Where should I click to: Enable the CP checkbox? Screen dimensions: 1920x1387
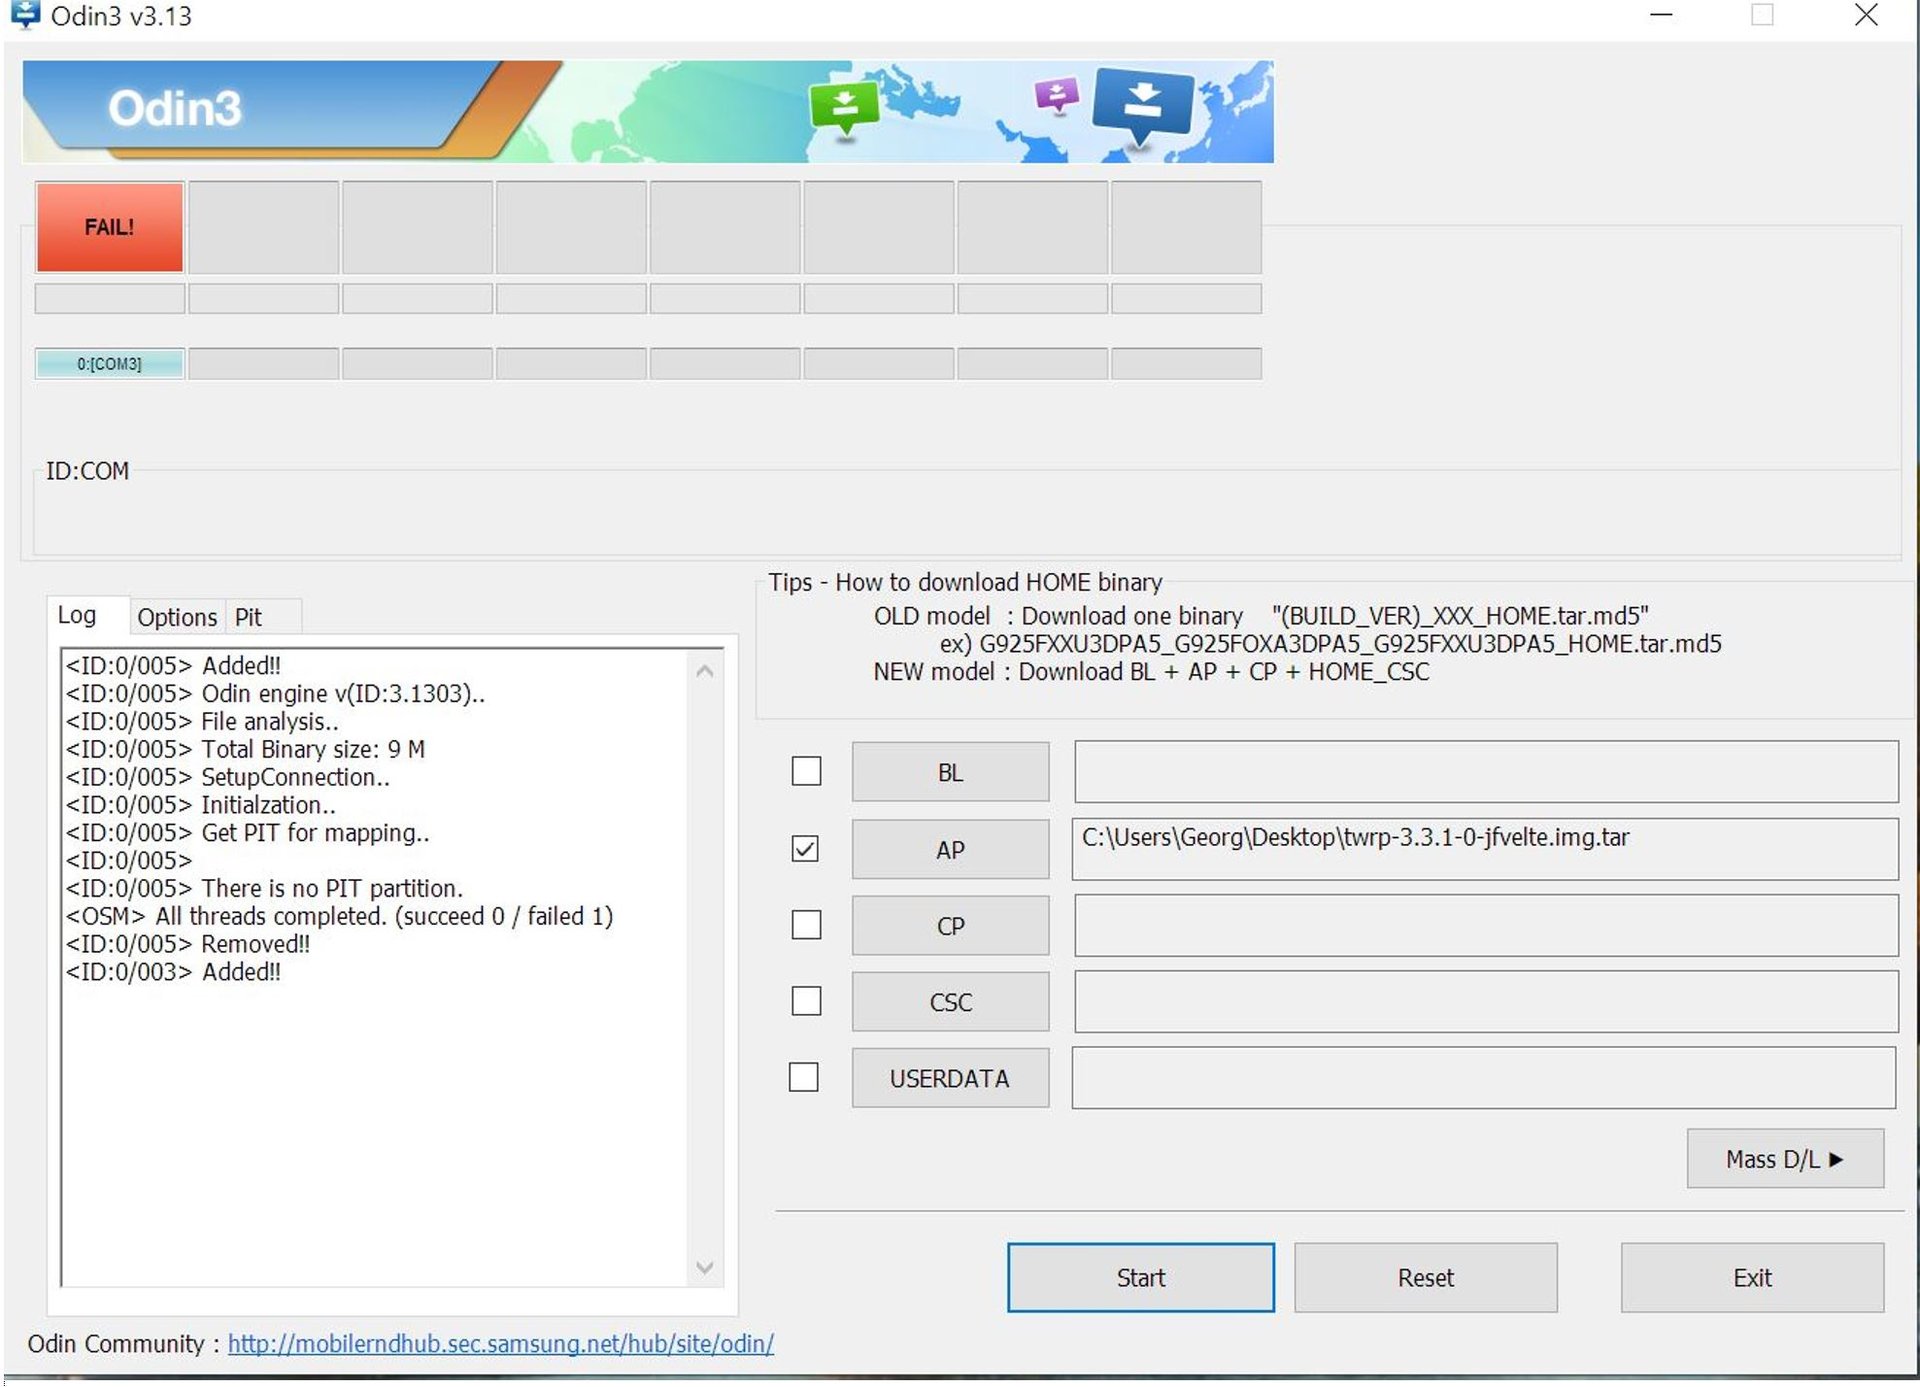pos(806,925)
